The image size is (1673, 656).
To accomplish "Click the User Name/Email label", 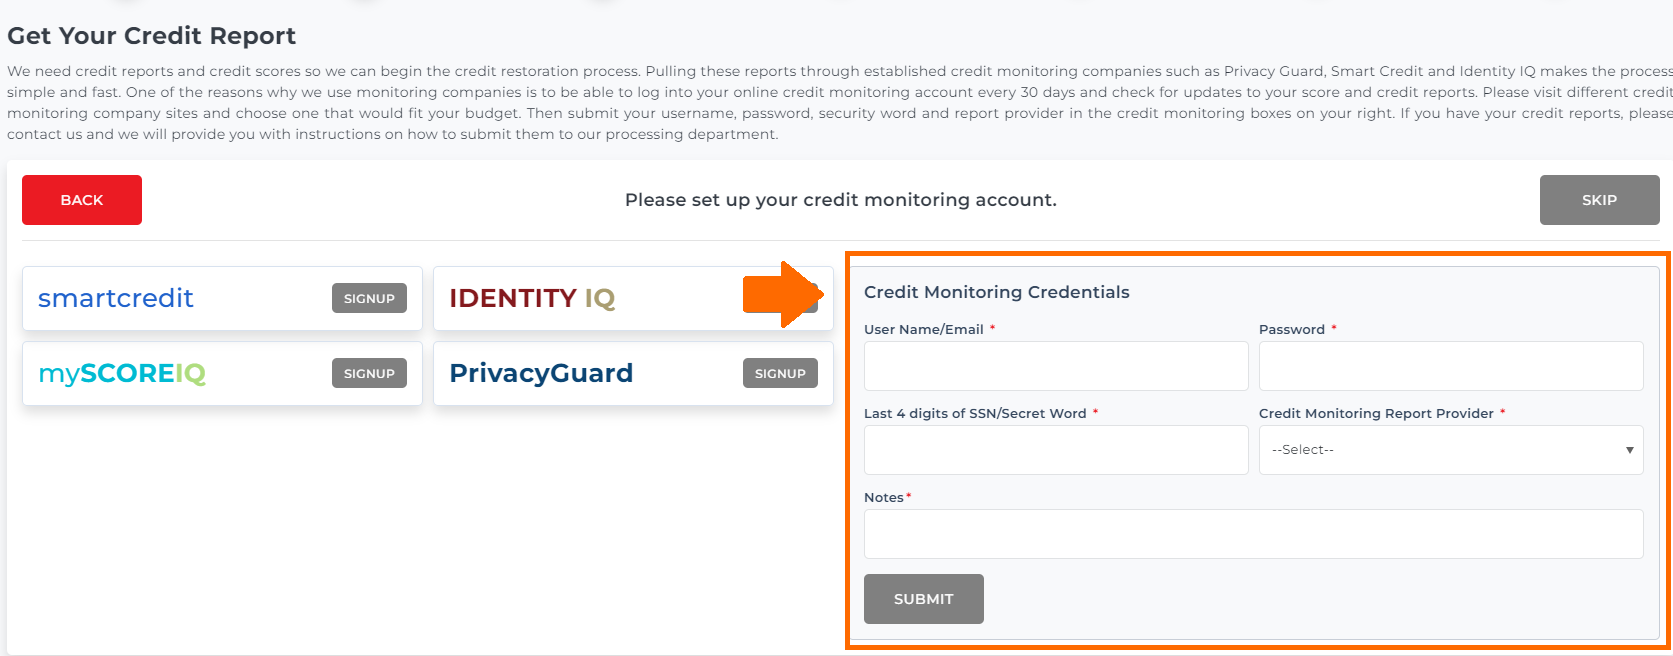I will pos(924,329).
